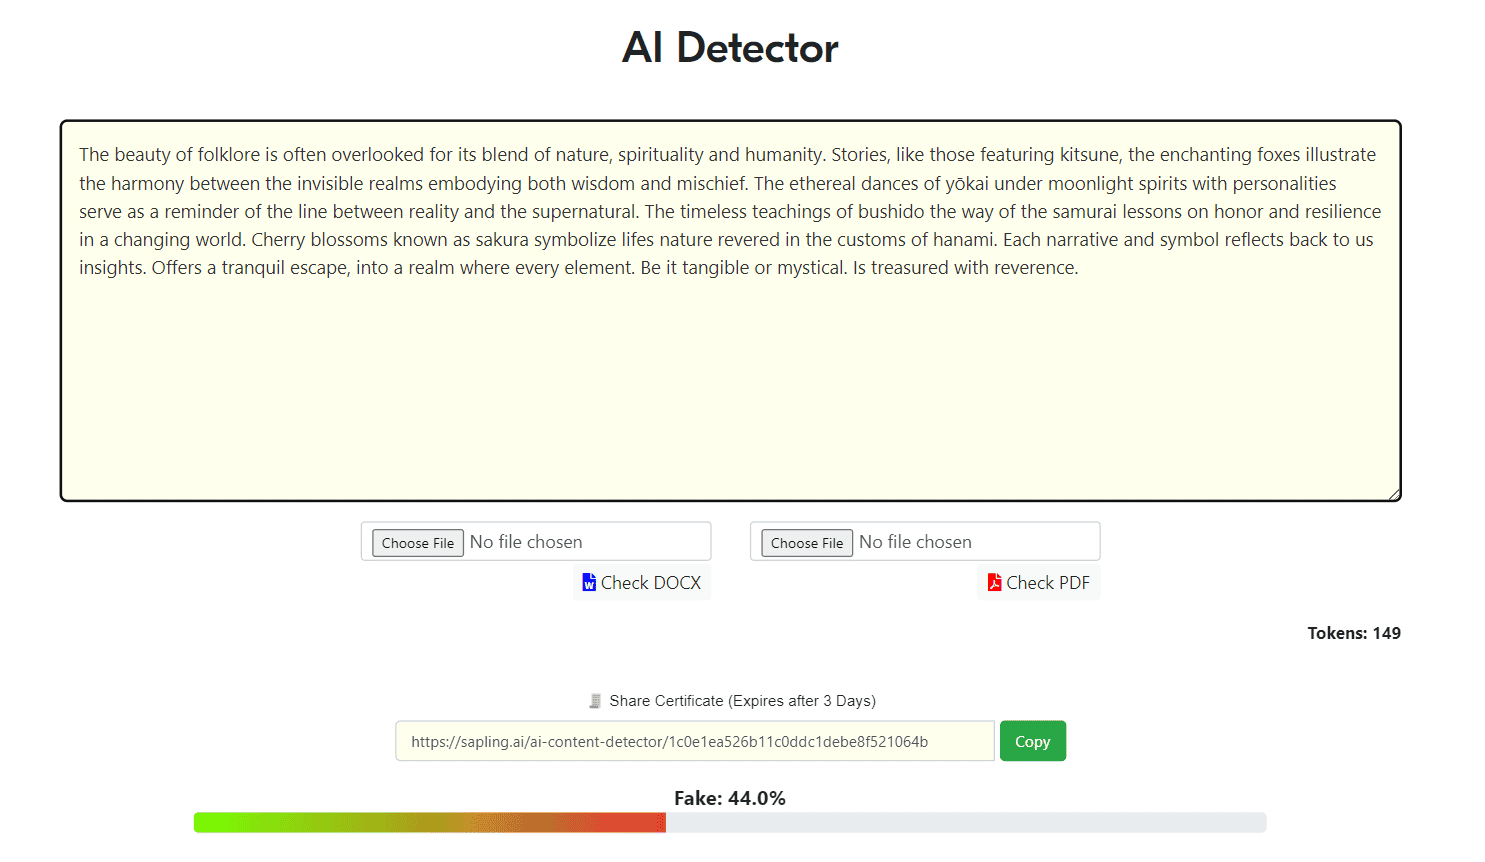
Task: Click the blue Word icon beside Check DOCX
Action: click(589, 582)
